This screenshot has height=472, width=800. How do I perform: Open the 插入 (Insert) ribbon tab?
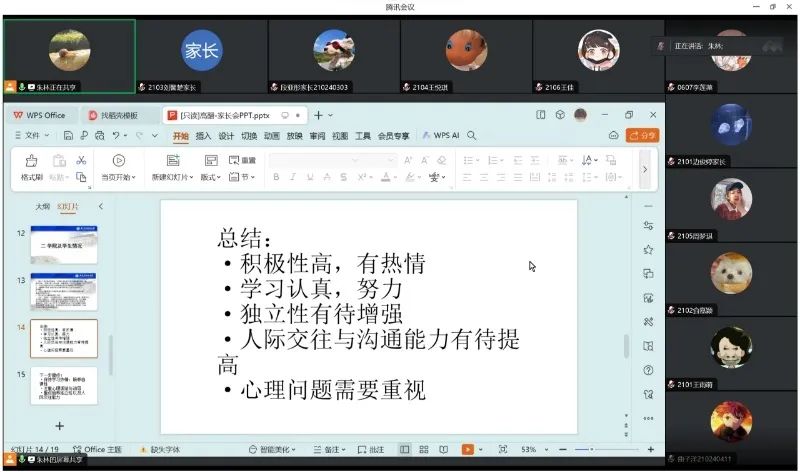[x=203, y=135]
